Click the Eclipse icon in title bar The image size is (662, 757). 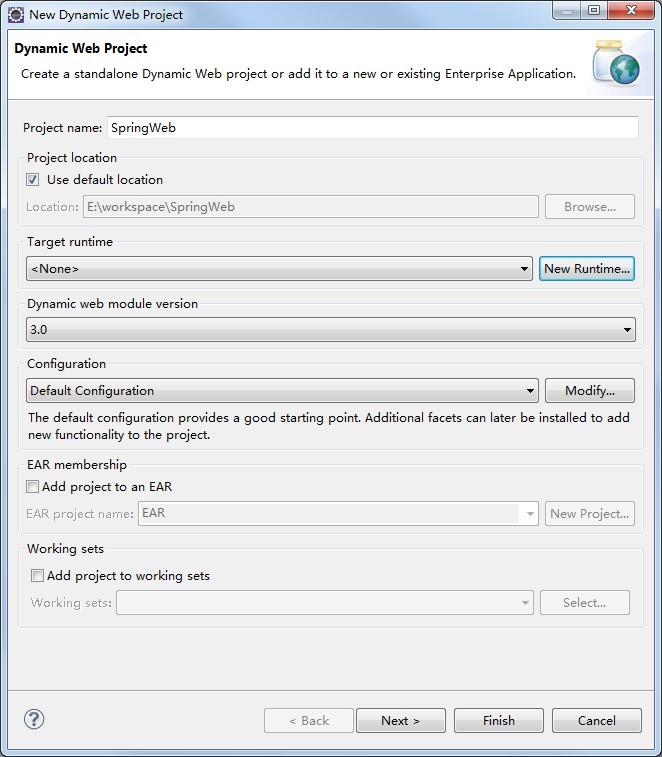[x=15, y=14]
